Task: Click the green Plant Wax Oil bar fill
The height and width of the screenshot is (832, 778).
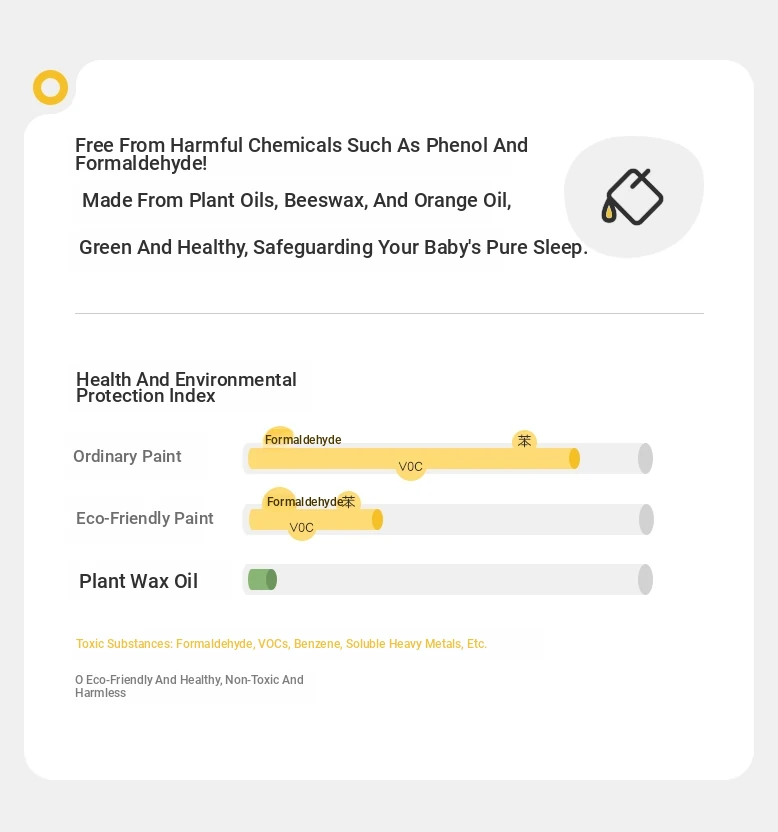Action: pos(262,579)
